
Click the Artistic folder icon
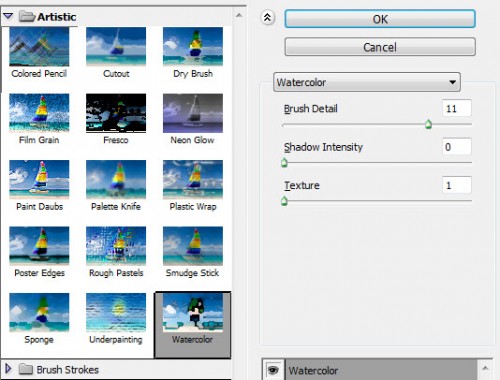[x=27, y=16]
